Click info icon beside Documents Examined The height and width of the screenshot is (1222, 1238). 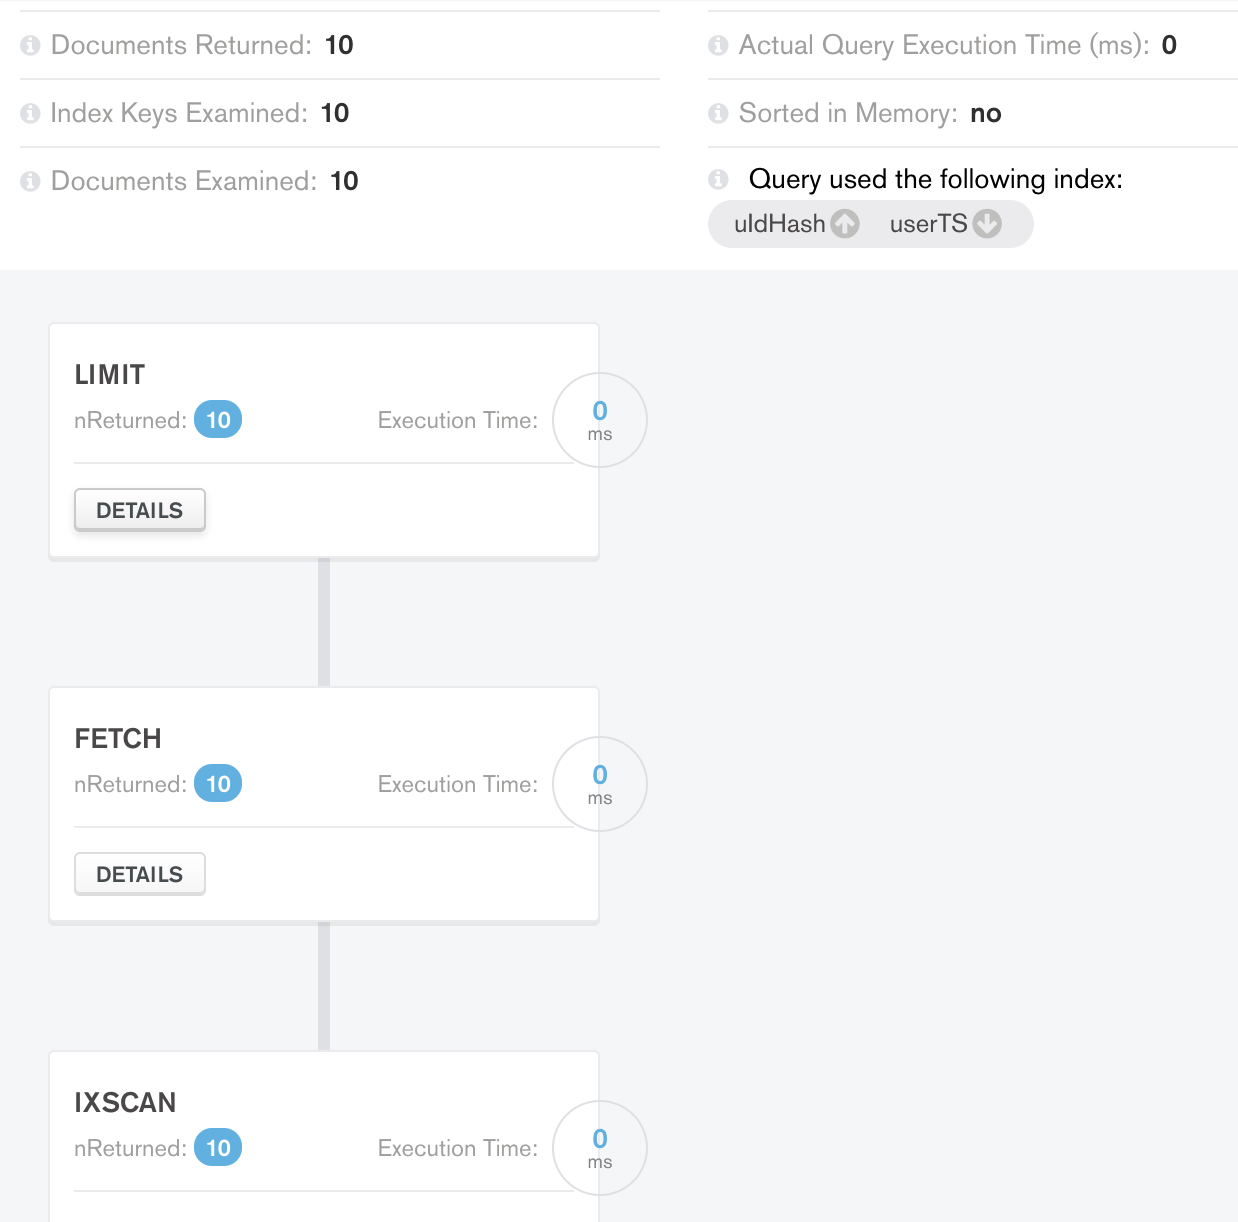[x=30, y=182]
